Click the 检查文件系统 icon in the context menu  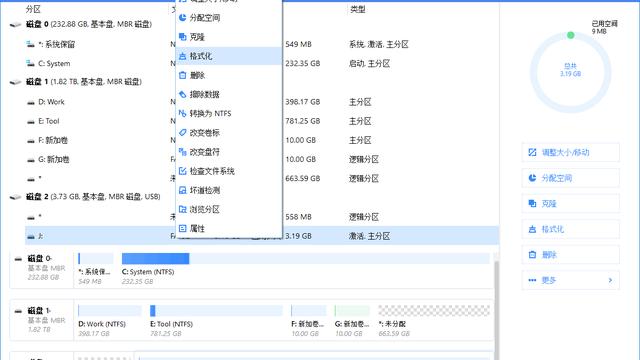(x=182, y=171)
